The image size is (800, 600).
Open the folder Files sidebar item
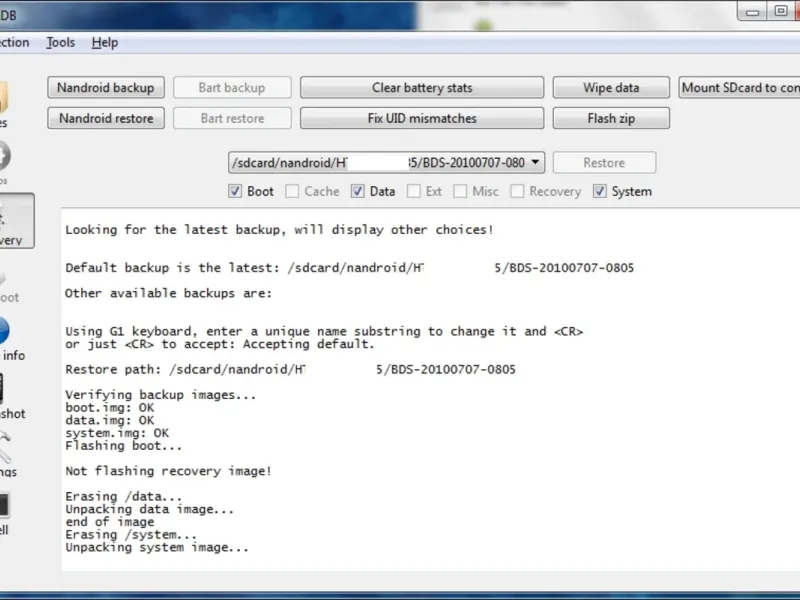(x=4, y=105)
